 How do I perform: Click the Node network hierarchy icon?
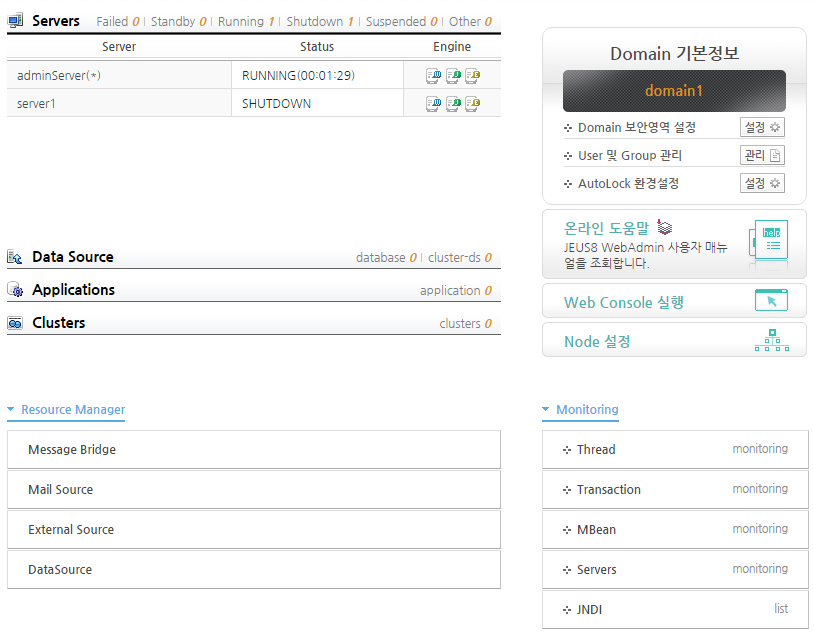772,340
